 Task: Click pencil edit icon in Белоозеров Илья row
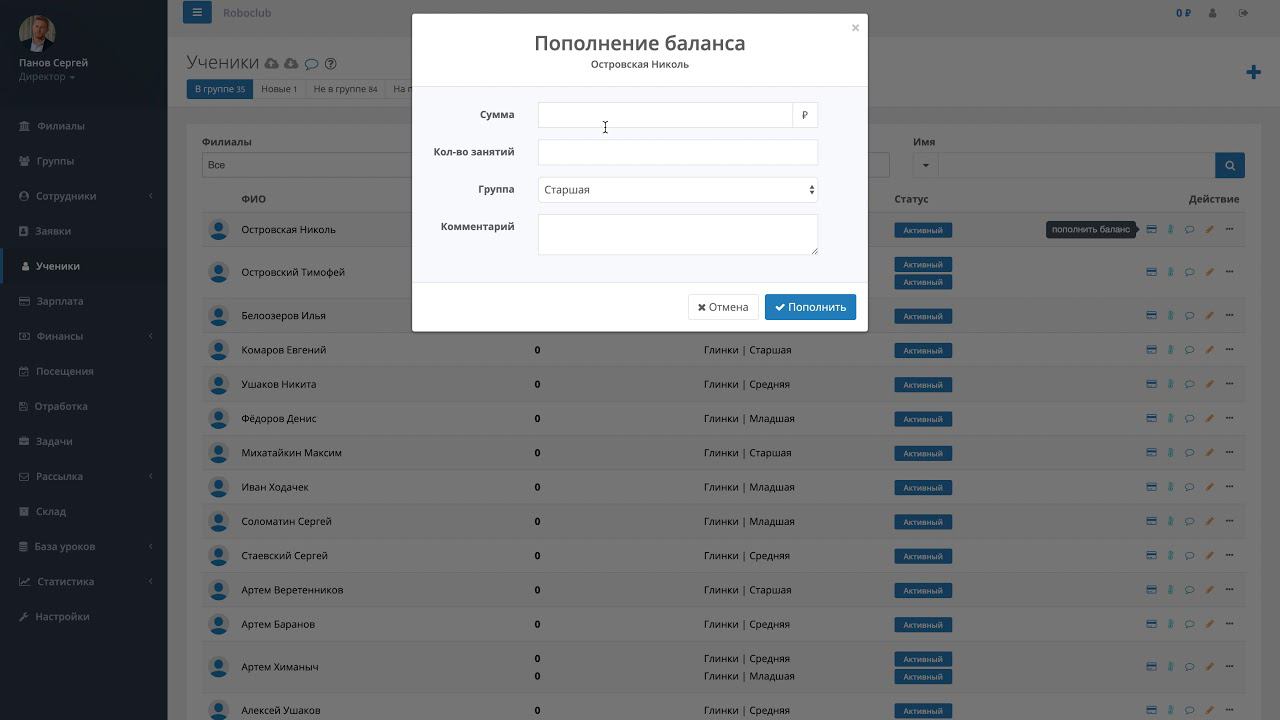1209,316
